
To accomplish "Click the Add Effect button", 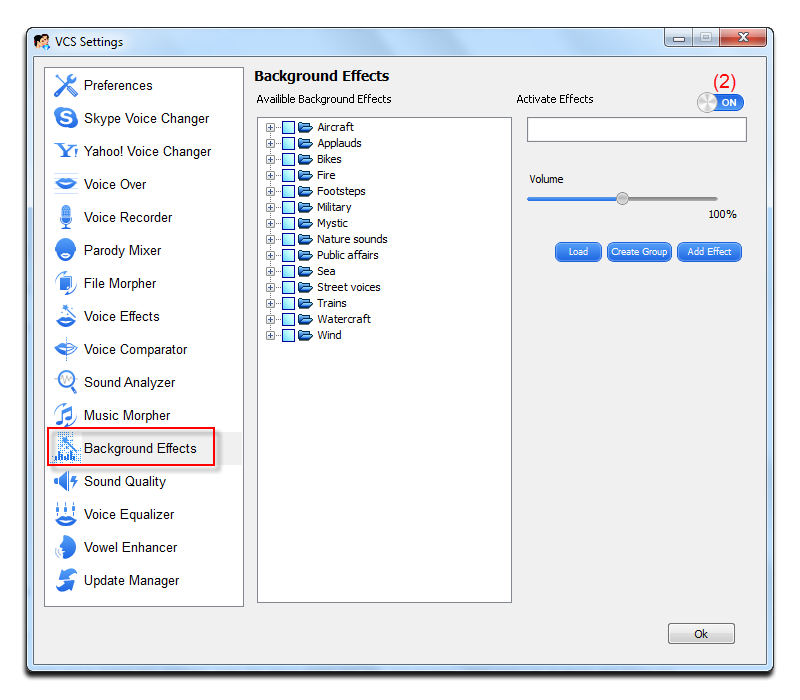I will pos(709,252).
